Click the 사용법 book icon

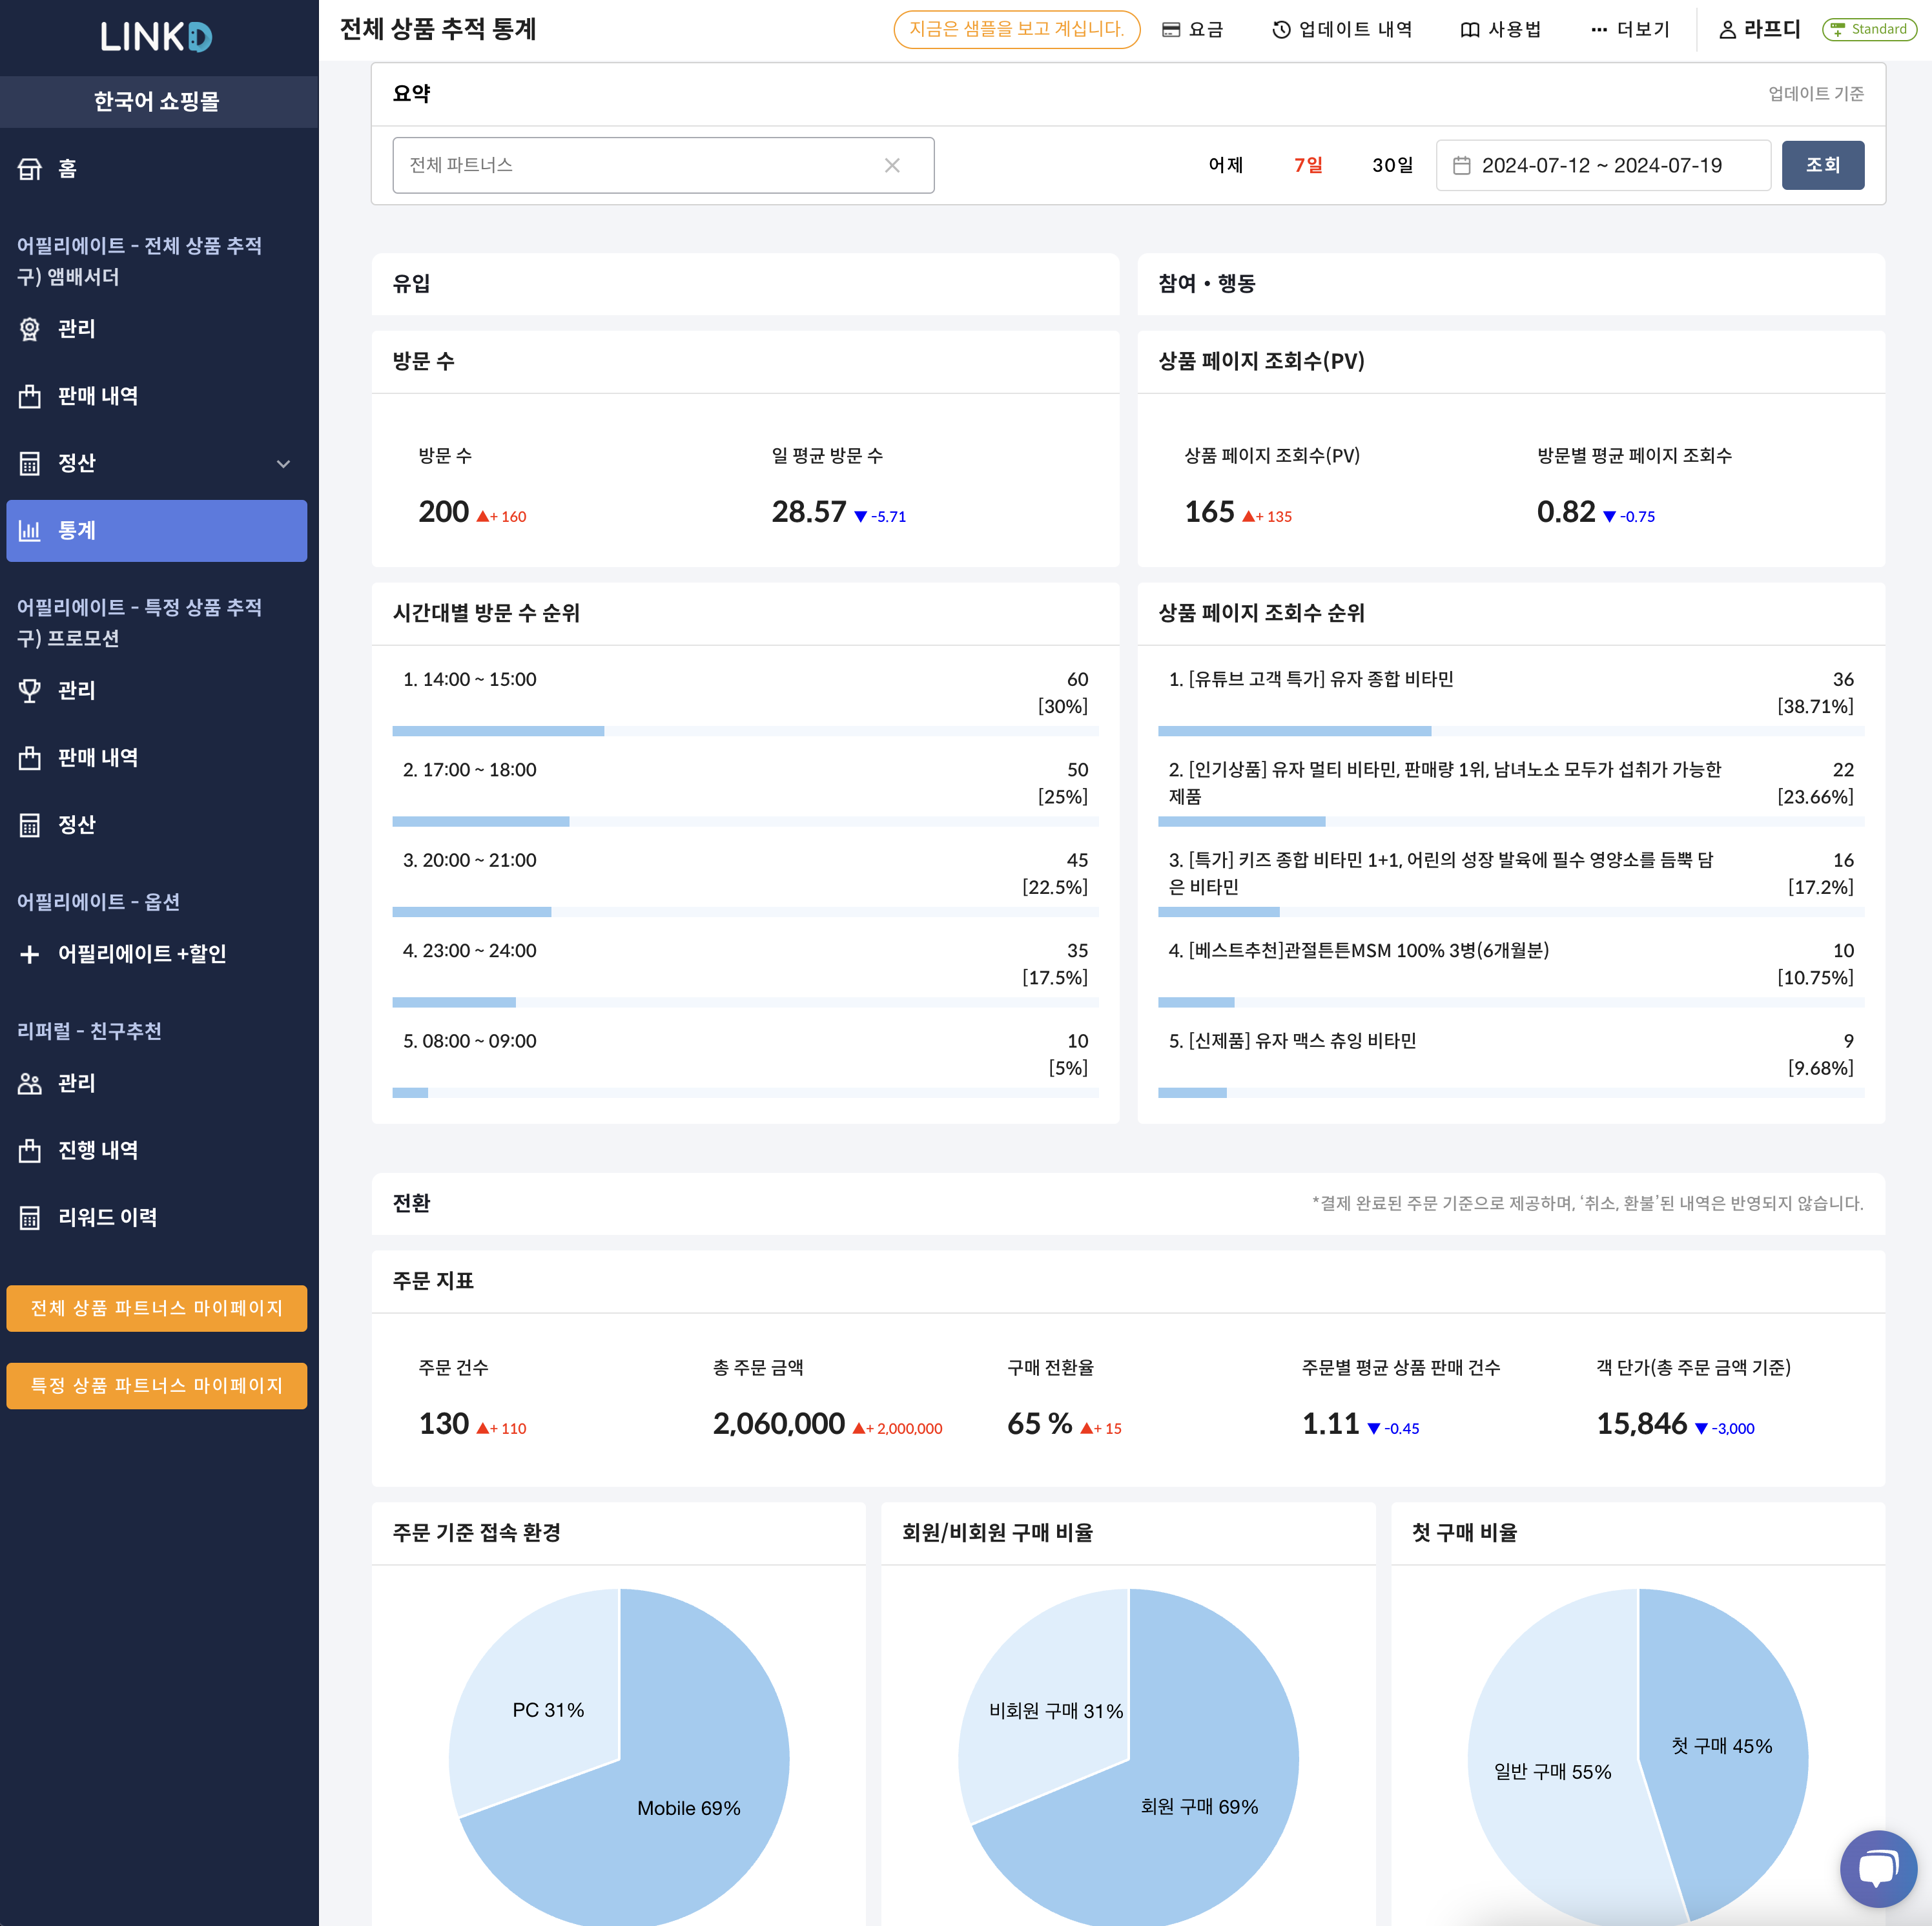[1470, 30]
